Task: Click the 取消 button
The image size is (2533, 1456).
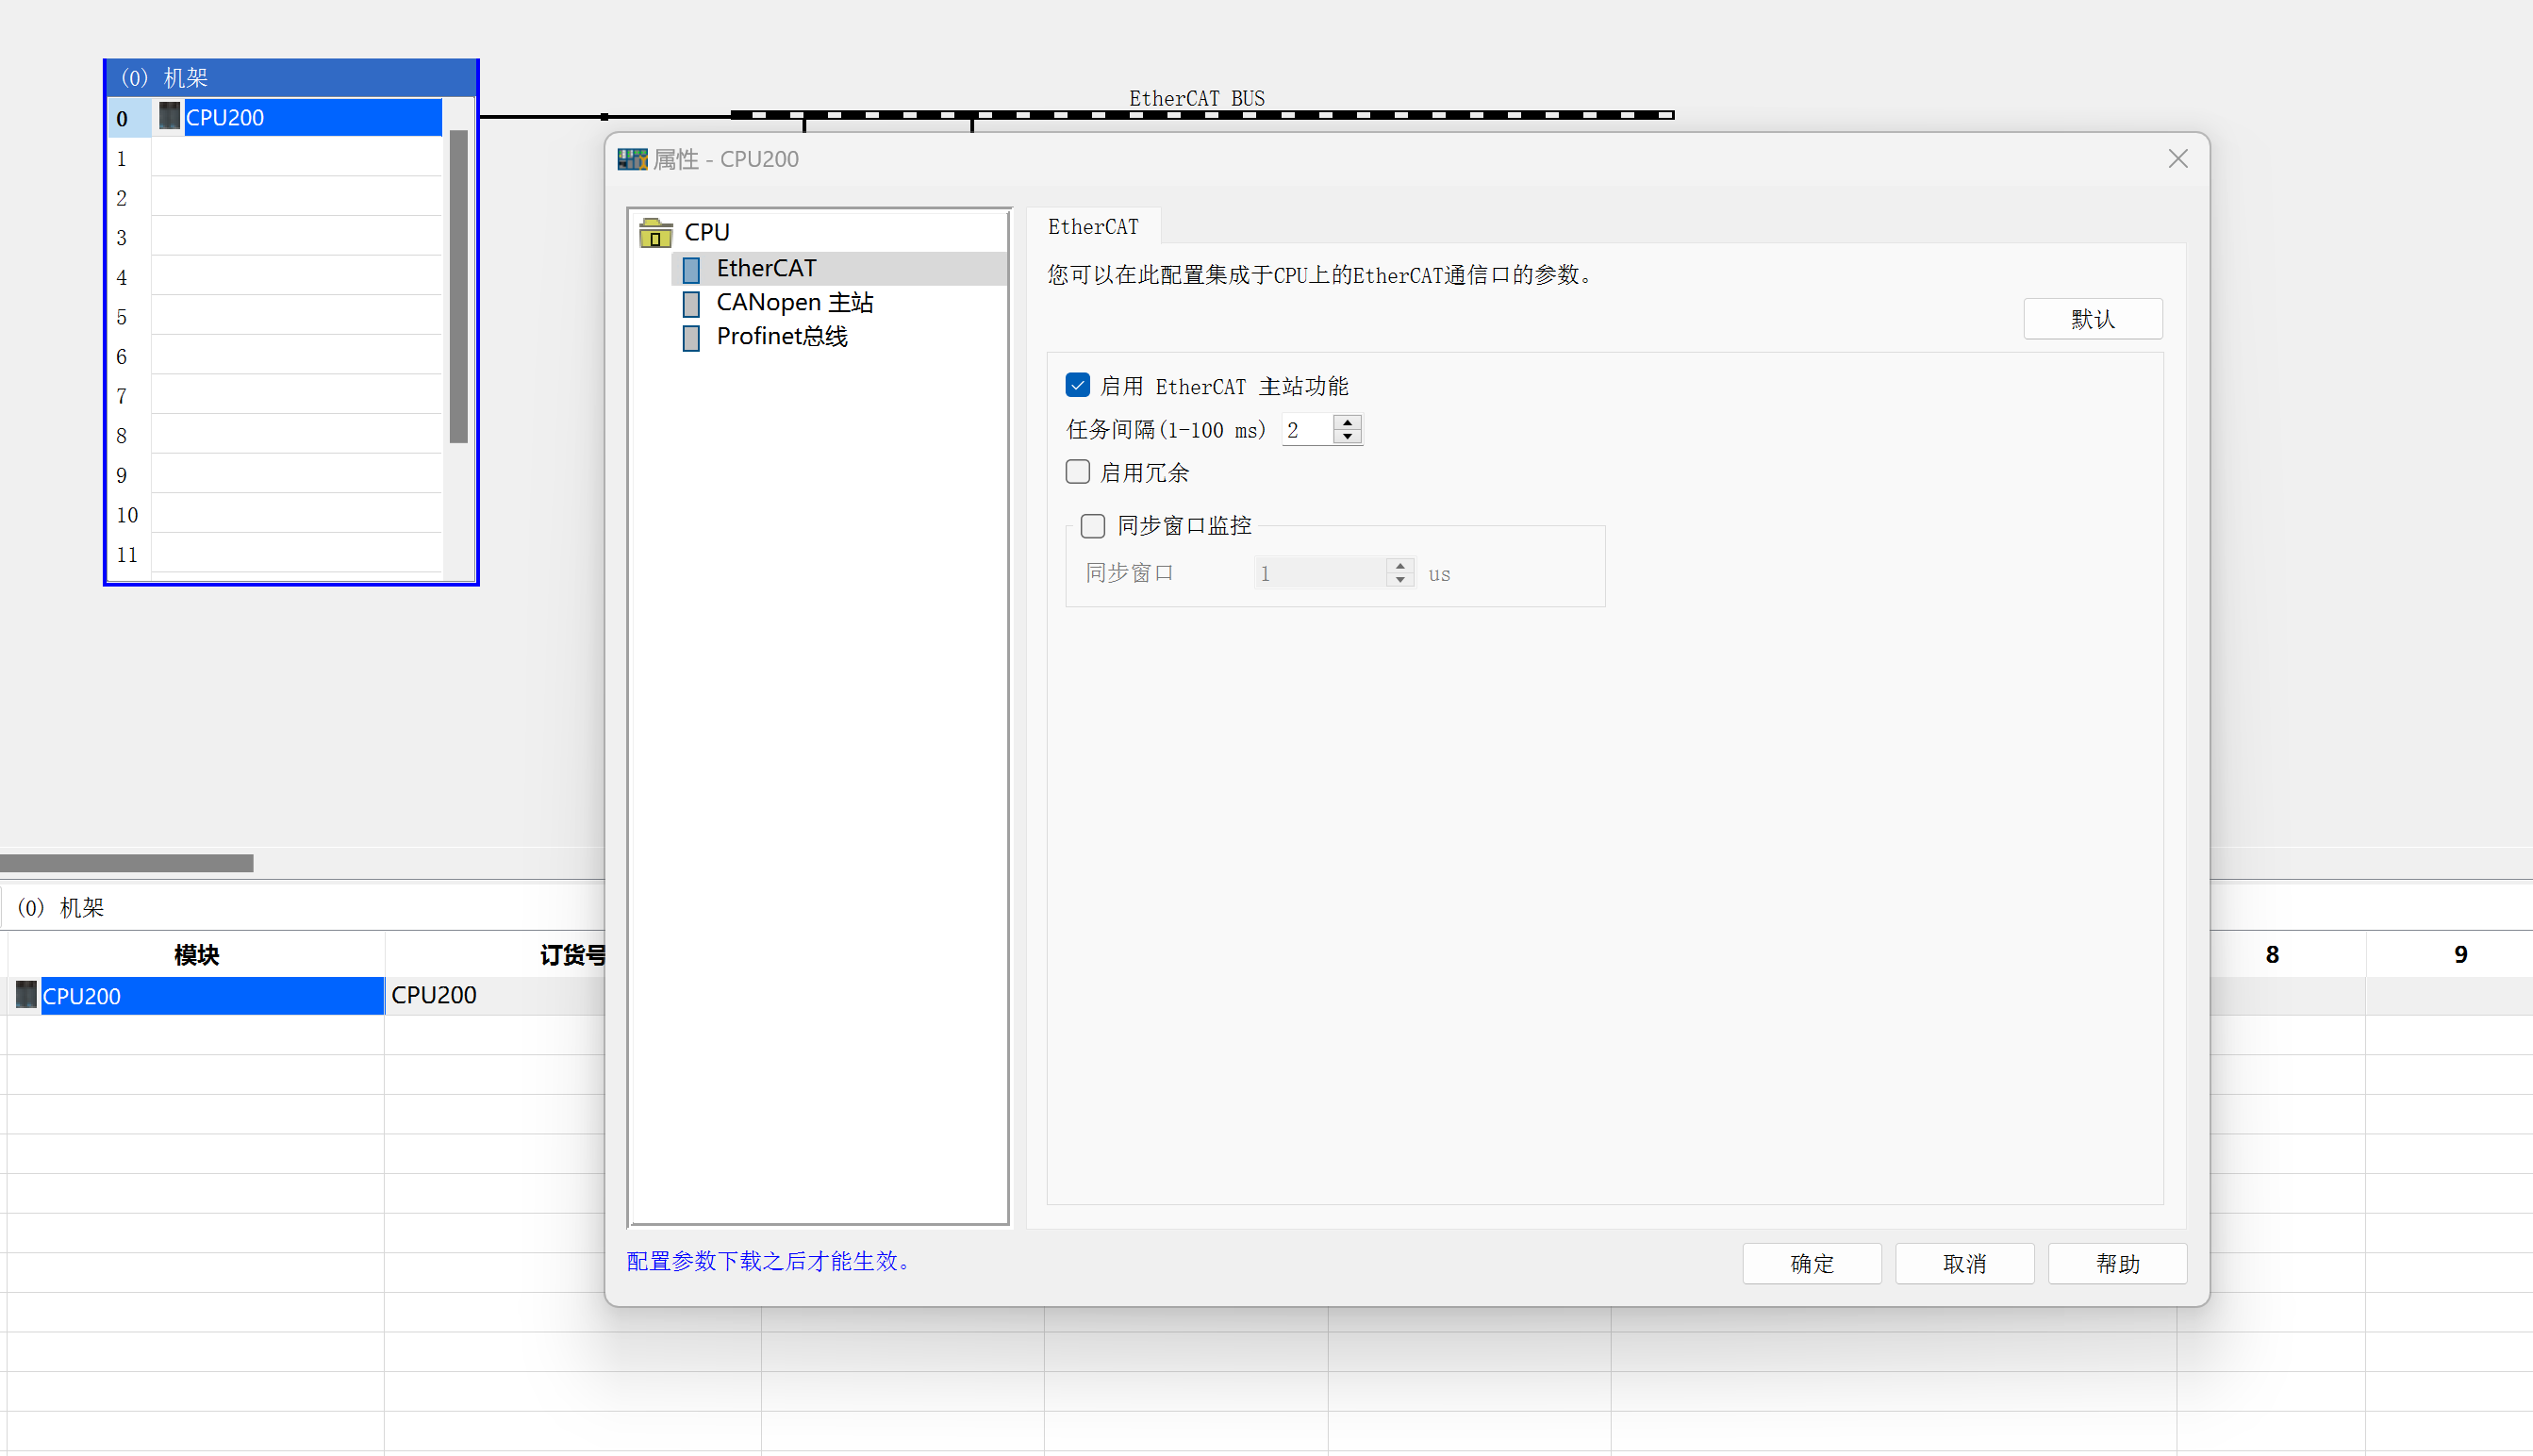Action: click(x=1965, y=1264)
